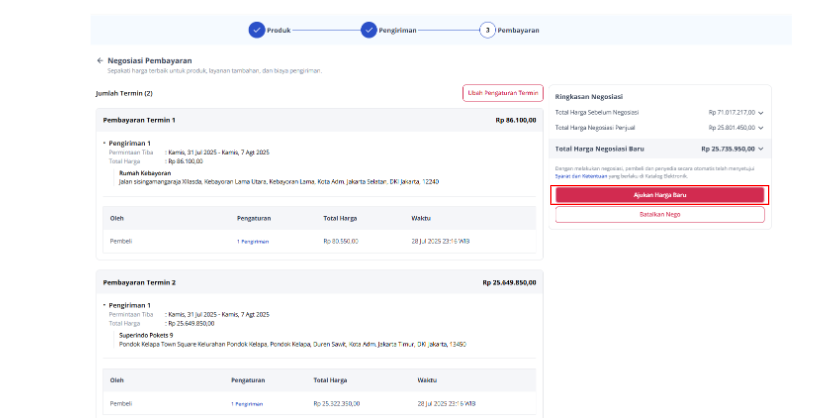
Task: Click Pembayaran Termin 2 header row
Action: point(320,283)
